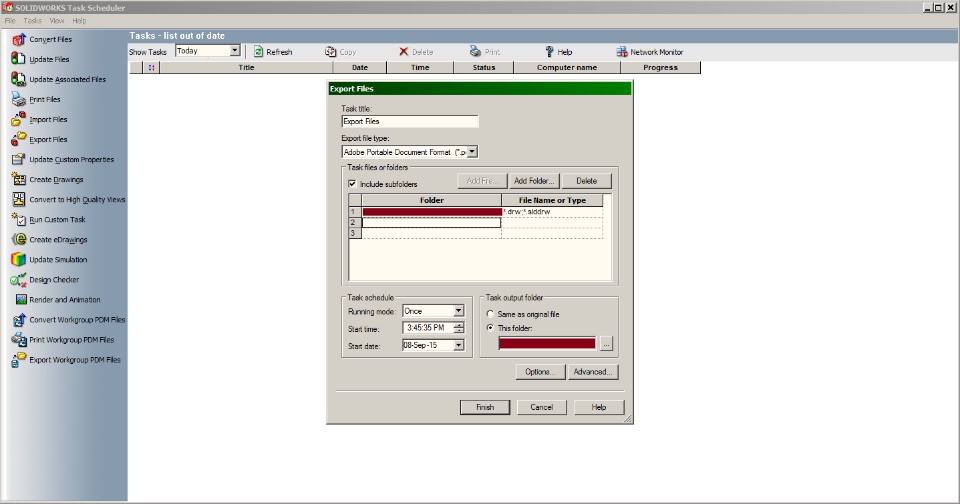The width and height of the screenshot is (960, 504).
Task: Expand the Show Tasks Today dropdown
Action: point(234,51)
